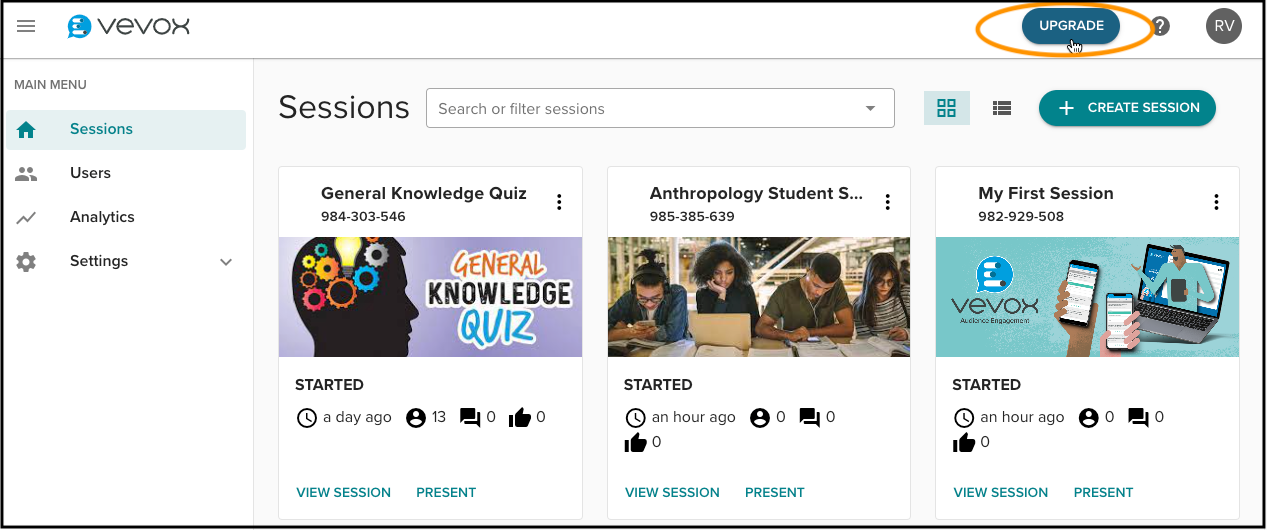
Task: View the General Knowledge Quiz session
Action: point(344,492)
